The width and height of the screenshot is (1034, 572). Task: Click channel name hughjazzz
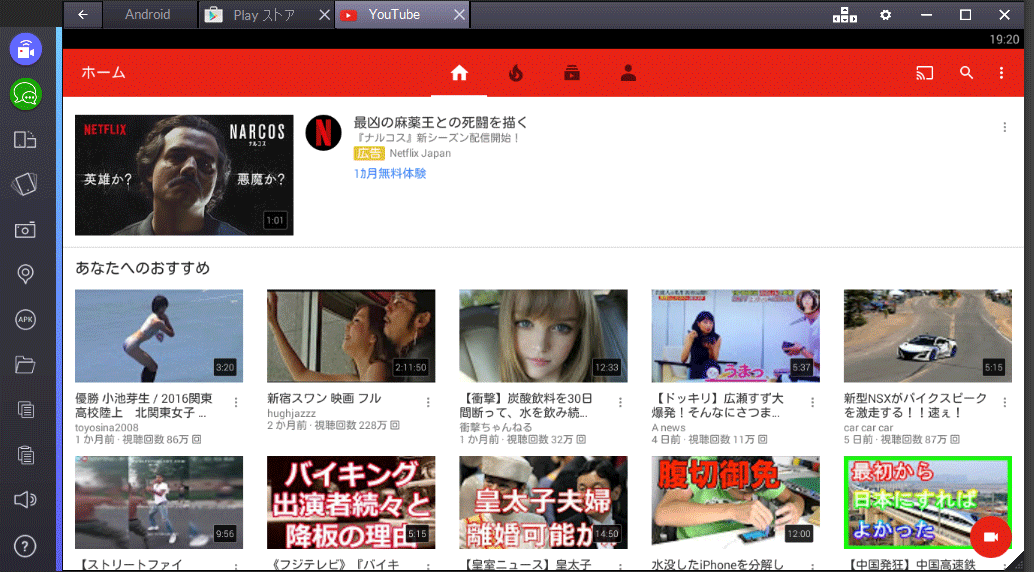pyautogui.click(x=291, y=413)
